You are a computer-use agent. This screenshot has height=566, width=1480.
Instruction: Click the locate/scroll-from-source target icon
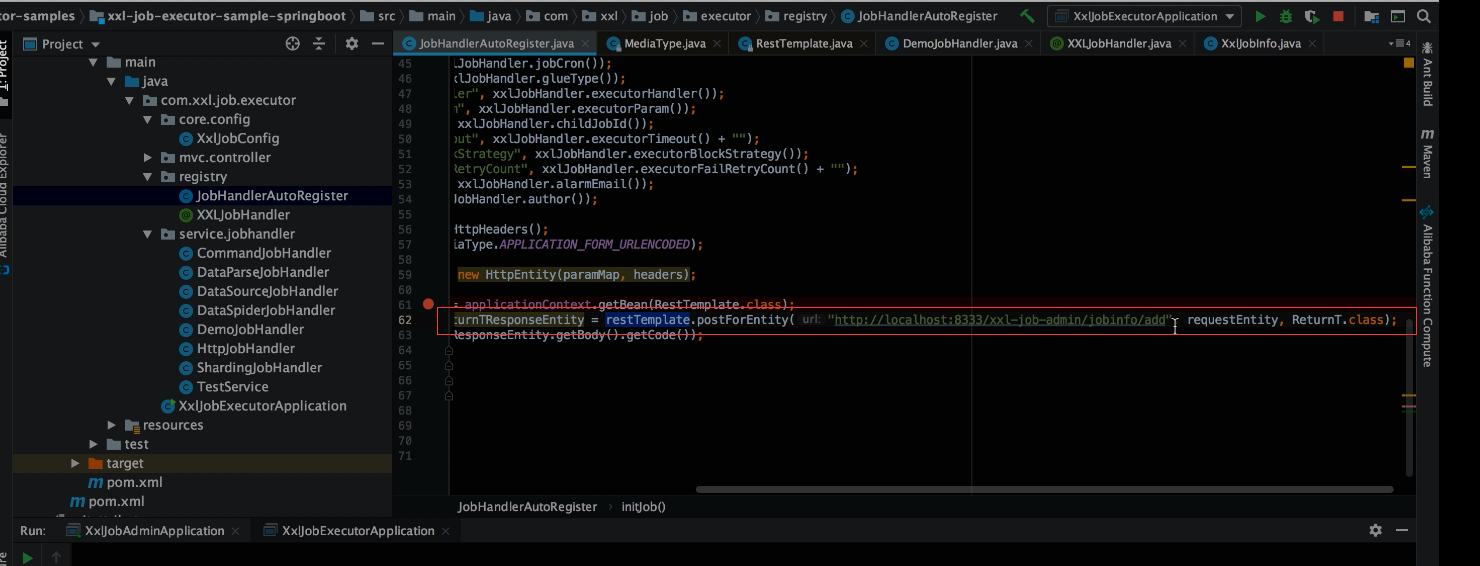point(293,44)
